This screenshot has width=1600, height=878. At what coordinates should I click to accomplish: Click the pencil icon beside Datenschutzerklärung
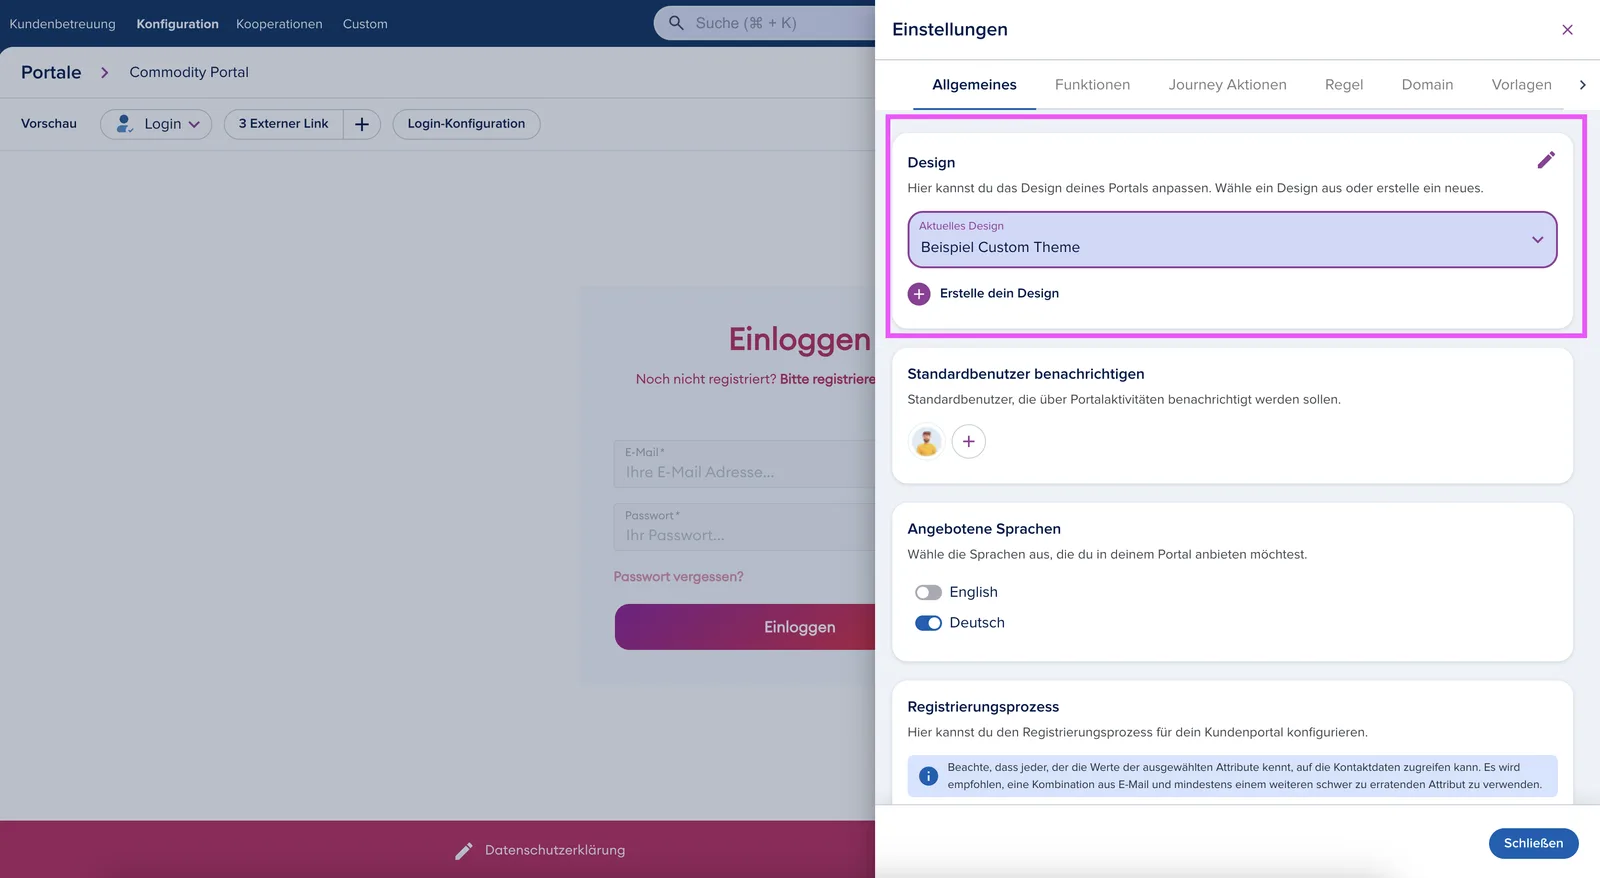(x=464, y=851)
